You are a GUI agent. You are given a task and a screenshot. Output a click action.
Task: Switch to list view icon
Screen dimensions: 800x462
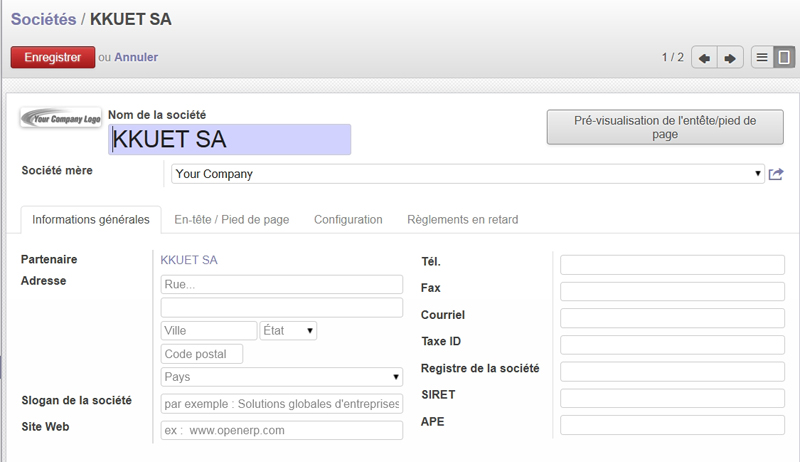tap(762, 57)
